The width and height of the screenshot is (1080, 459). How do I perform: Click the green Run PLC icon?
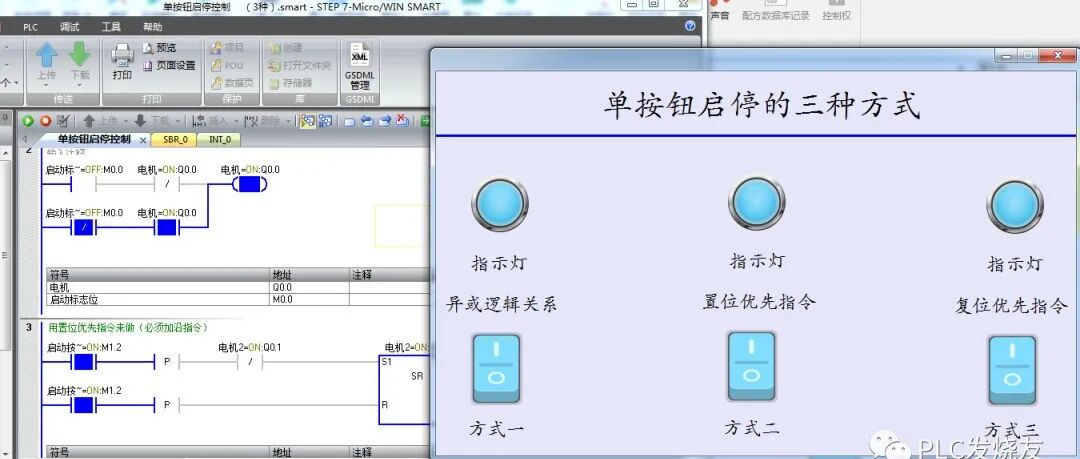(x=28, y=121)
